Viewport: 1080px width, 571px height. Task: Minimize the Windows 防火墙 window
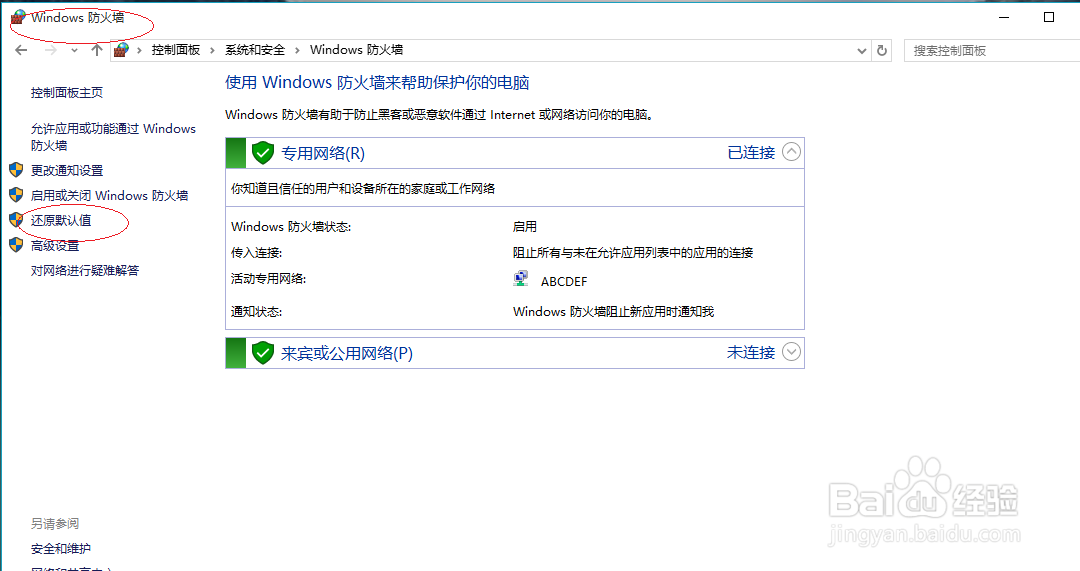(1004, 17)
